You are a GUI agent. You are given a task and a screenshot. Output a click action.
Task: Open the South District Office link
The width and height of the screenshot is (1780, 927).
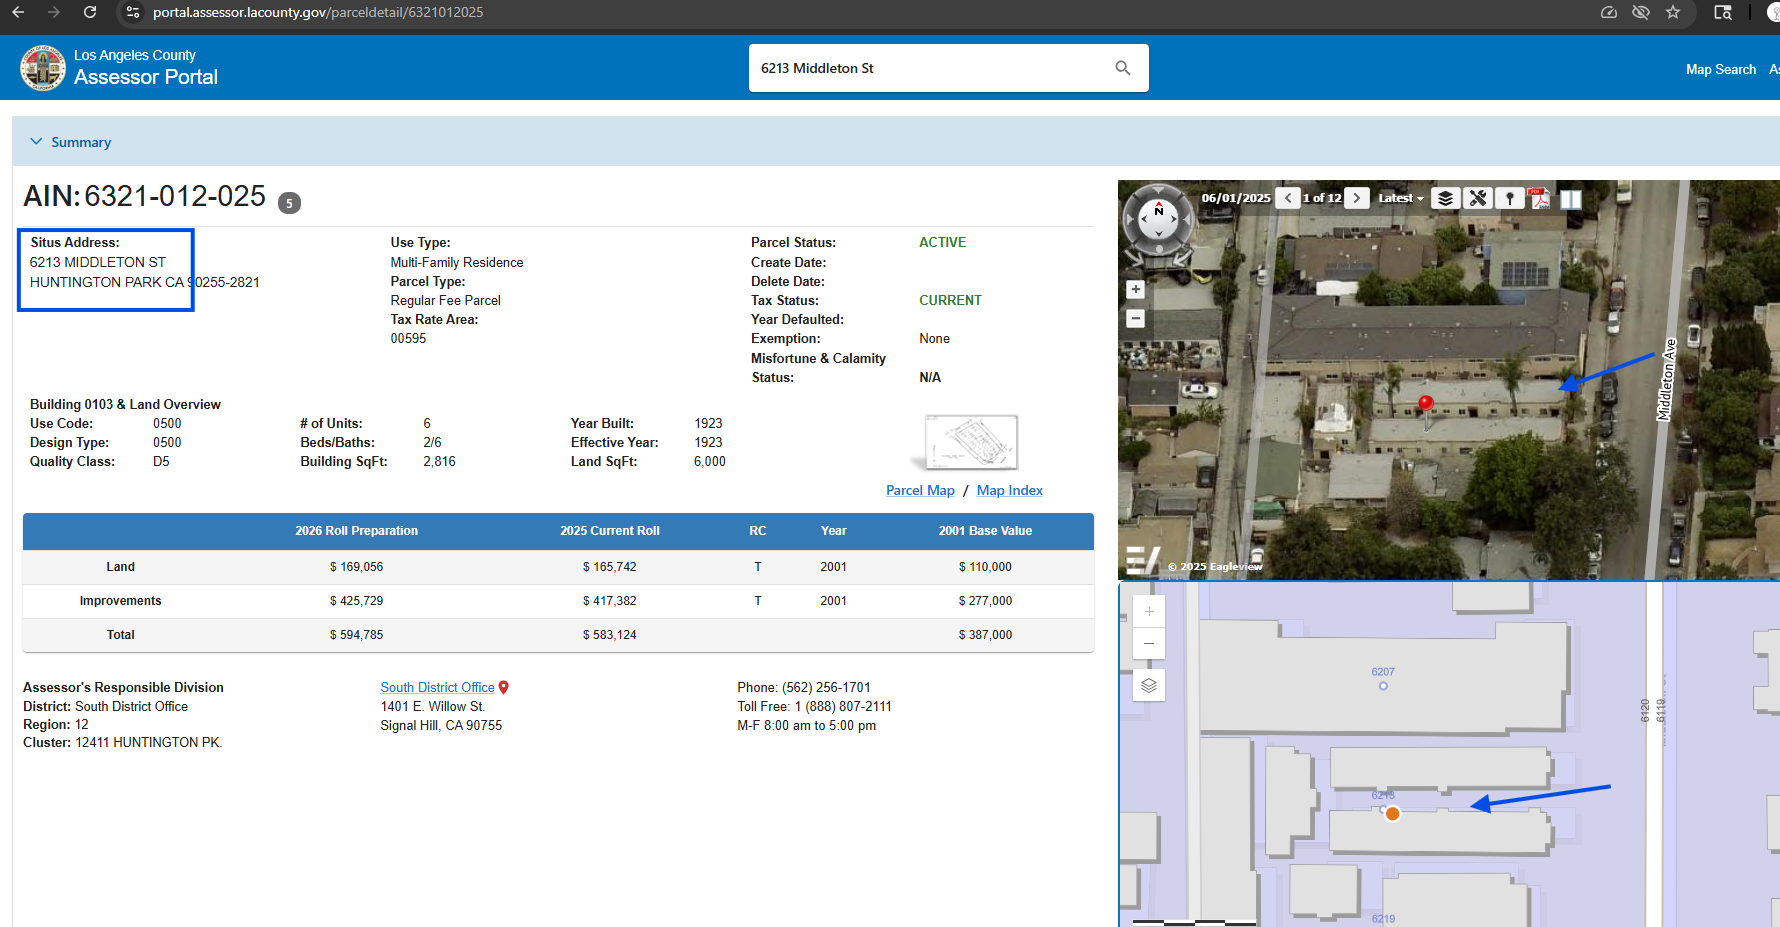[437, 687]
